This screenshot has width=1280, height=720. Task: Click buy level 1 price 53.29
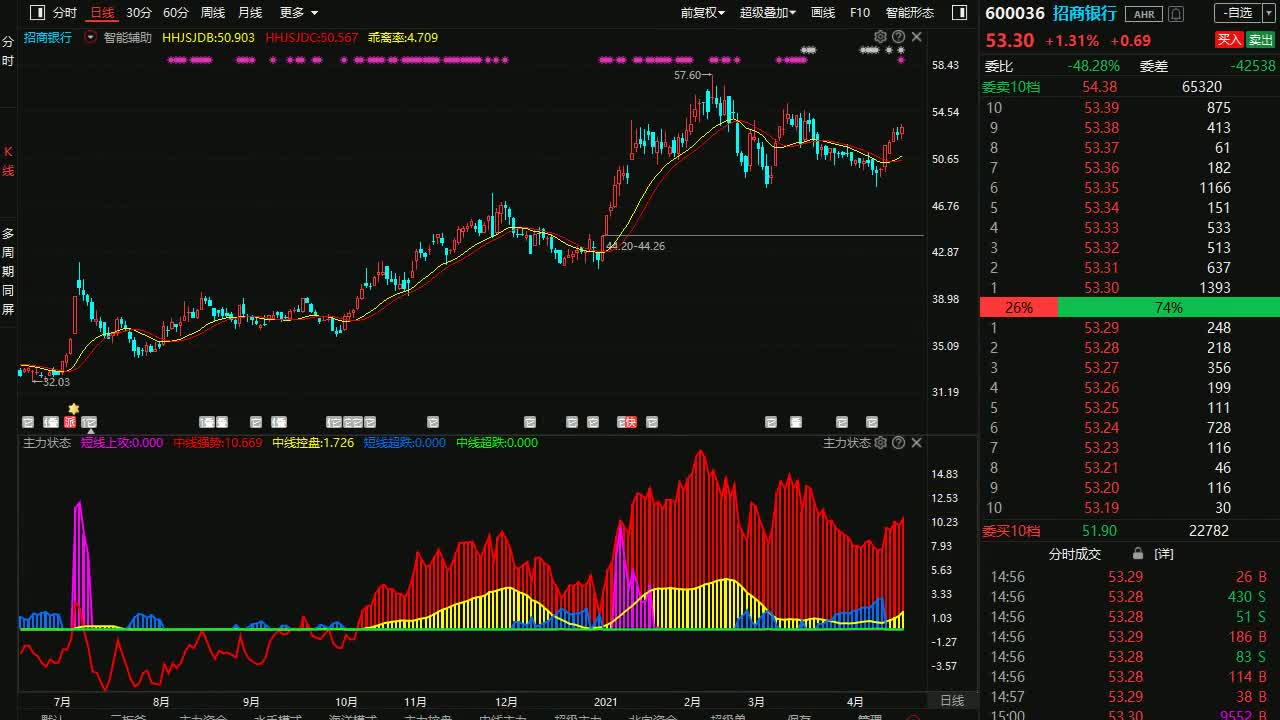[1101, 327]
